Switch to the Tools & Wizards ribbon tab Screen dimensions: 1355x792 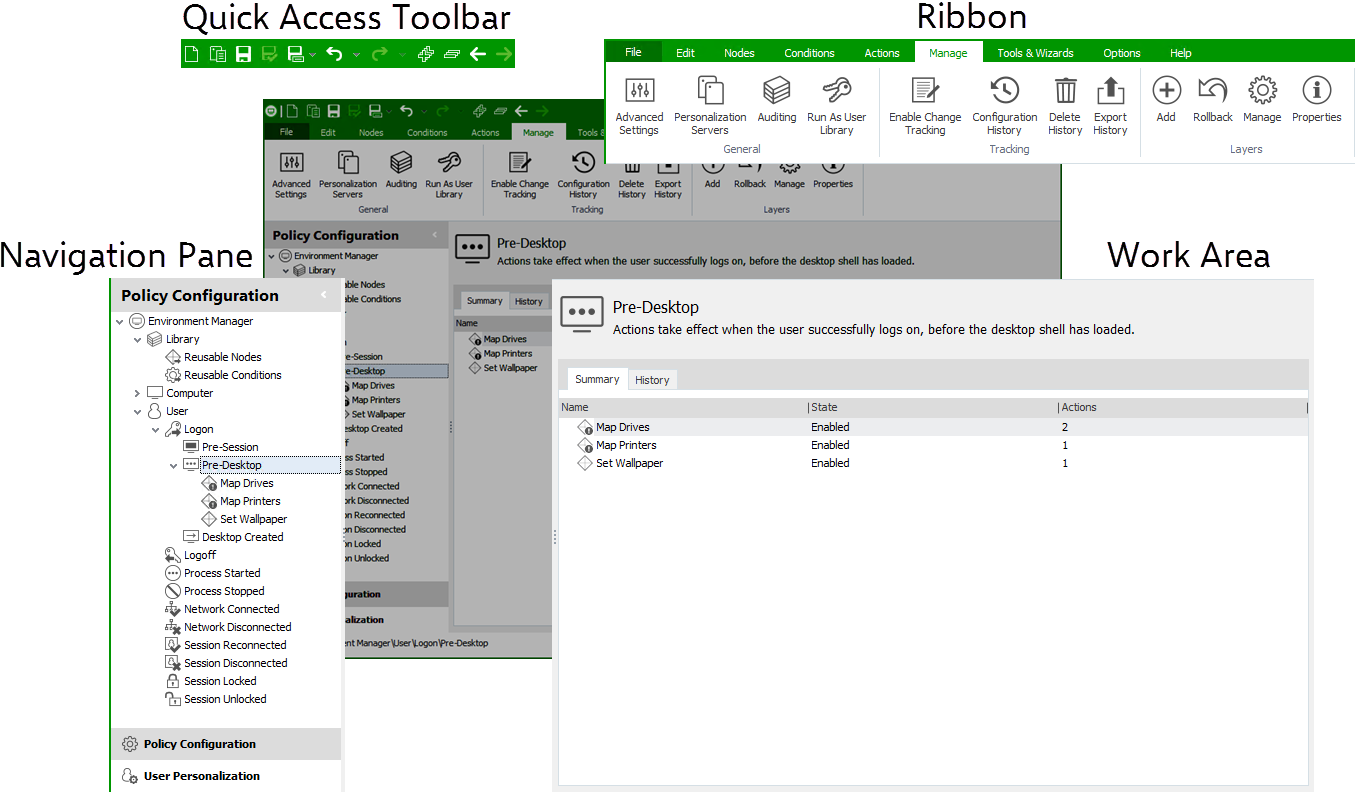pos(1035,53)
